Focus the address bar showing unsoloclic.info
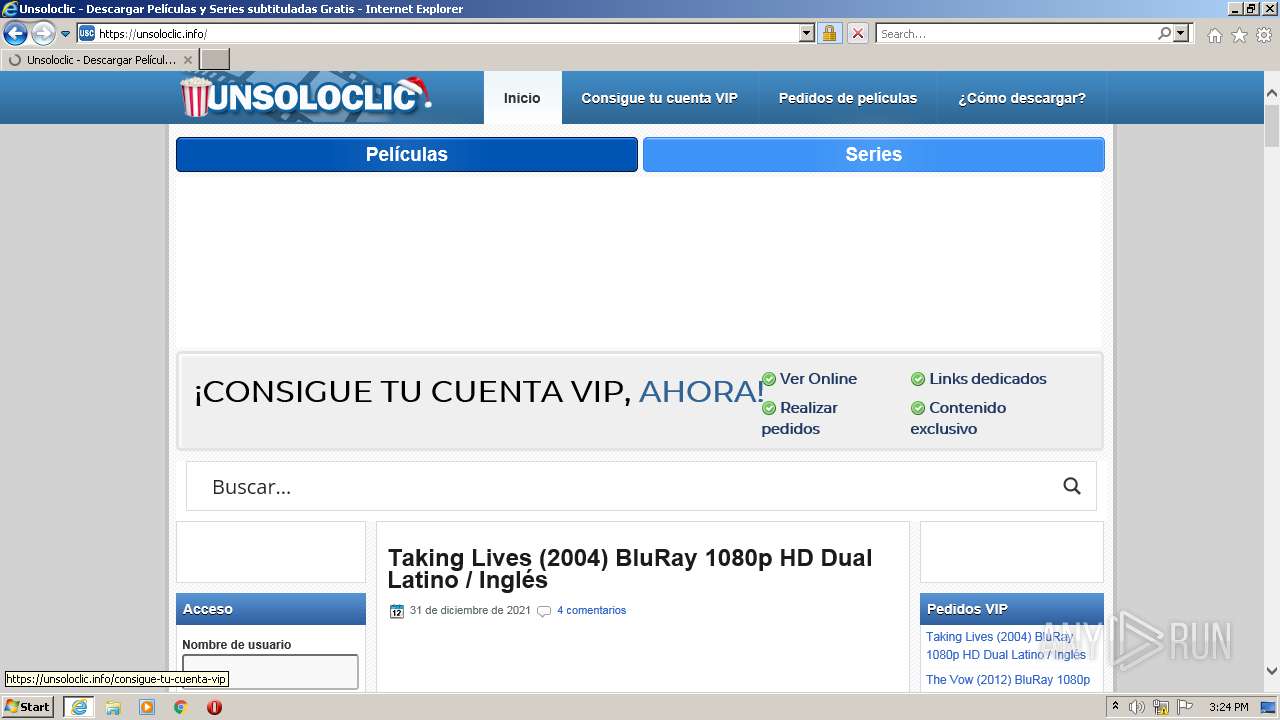The height and width of the screenshot is (720, 1280). [447, 33]
